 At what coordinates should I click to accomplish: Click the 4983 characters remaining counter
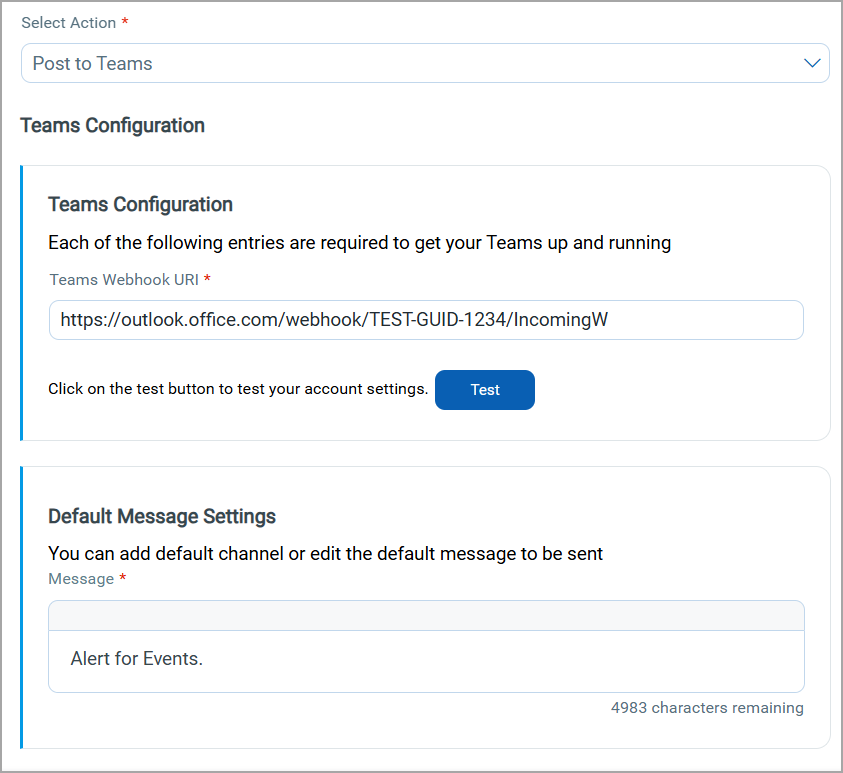707,708
